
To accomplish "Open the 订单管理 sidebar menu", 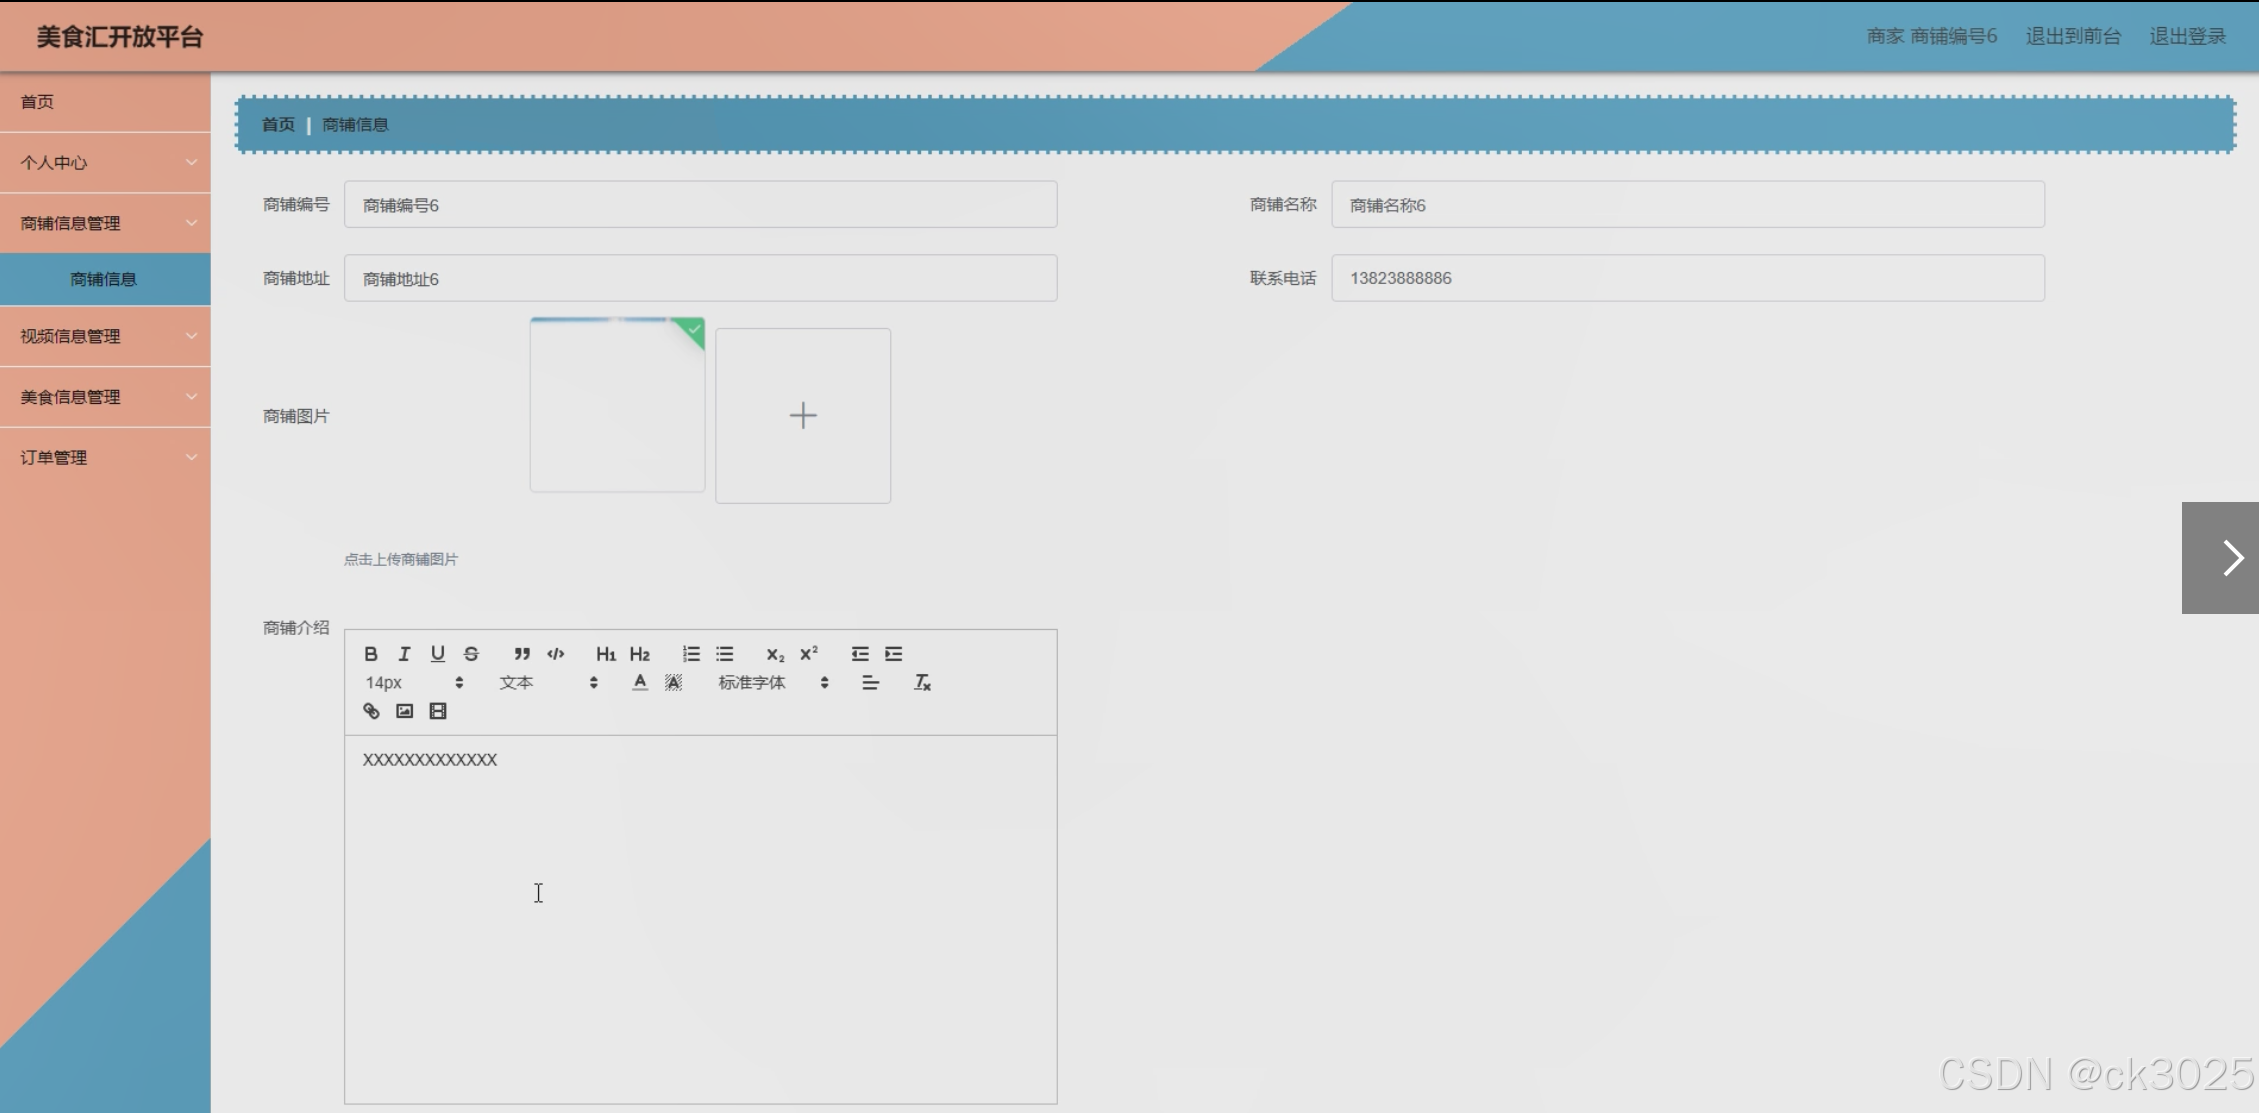I will coord(105,457).
